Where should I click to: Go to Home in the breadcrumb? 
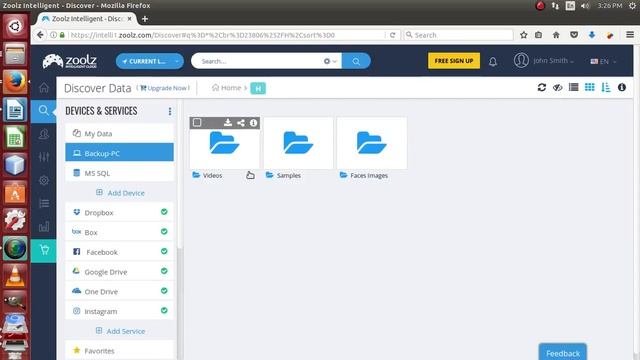(x=227, y=88)
